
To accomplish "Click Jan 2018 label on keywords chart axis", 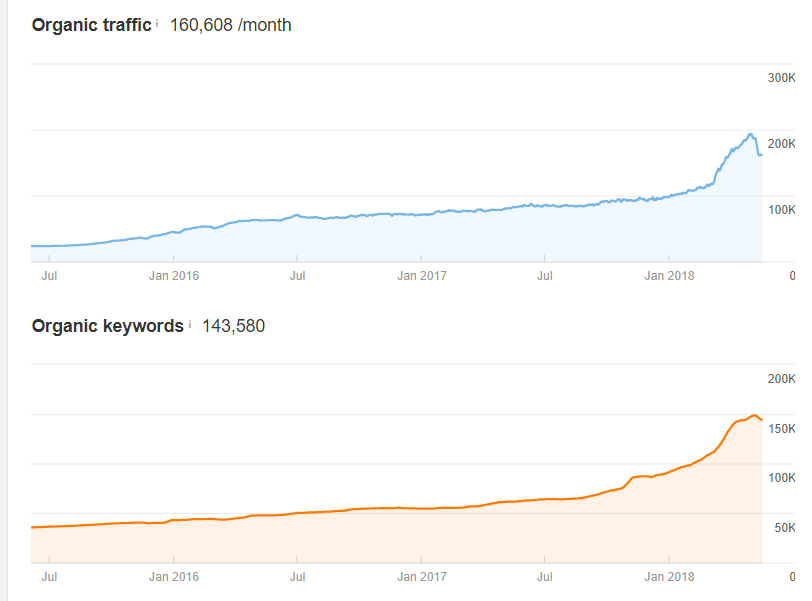I will pos(669,577).
